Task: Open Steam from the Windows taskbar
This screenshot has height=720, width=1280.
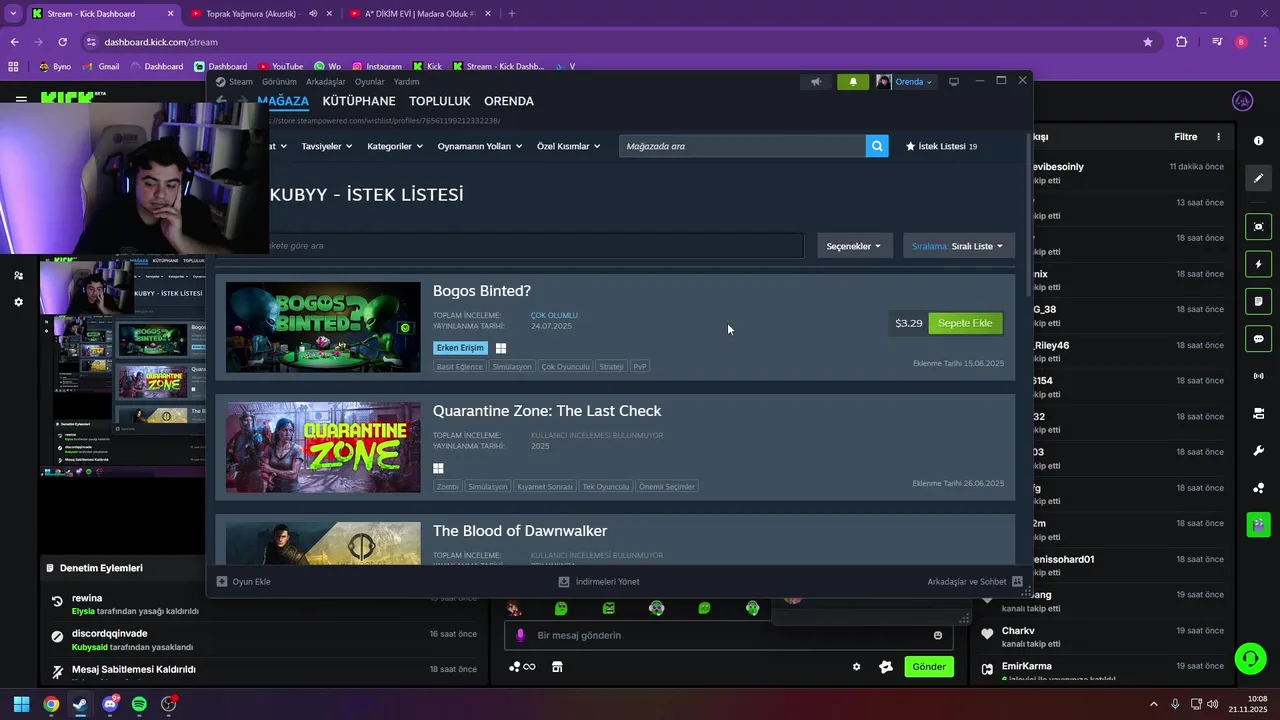Action: click(80, 704)
